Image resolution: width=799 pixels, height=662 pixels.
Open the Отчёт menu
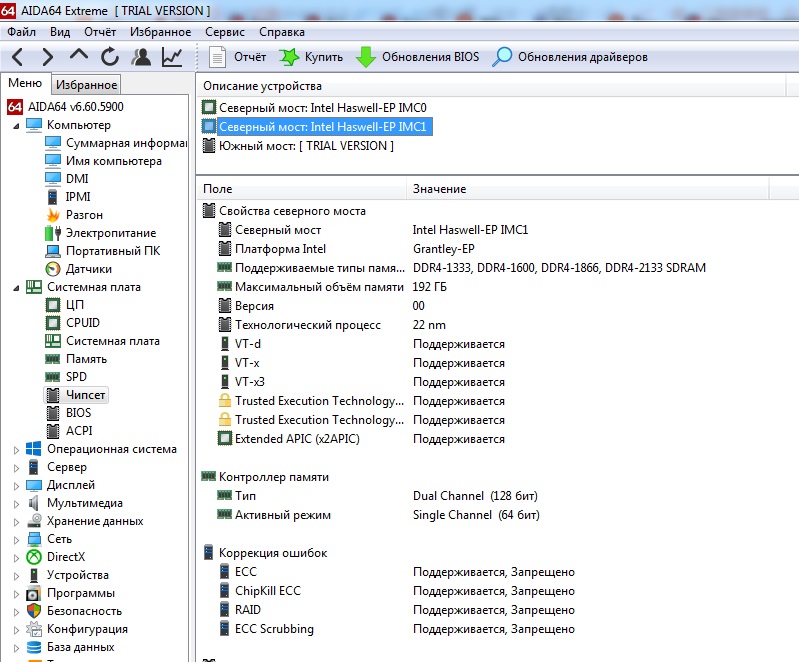pyautogui.click(x=100, y=32)
